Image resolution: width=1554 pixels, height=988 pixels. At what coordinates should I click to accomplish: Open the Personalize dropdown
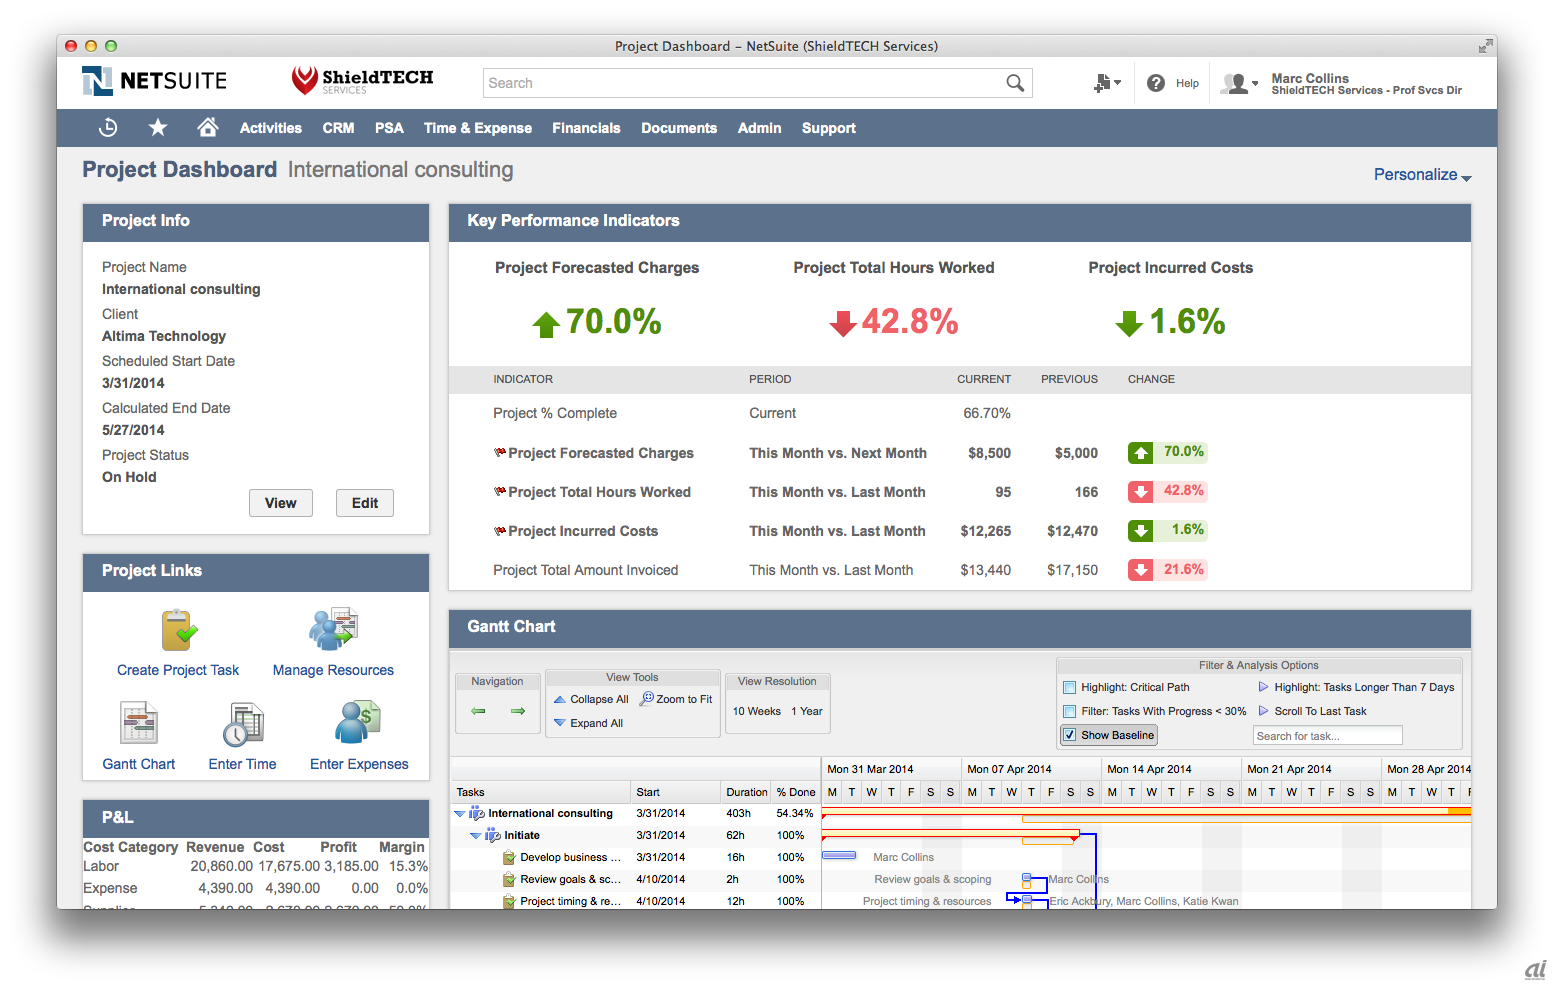(1421, 175)
